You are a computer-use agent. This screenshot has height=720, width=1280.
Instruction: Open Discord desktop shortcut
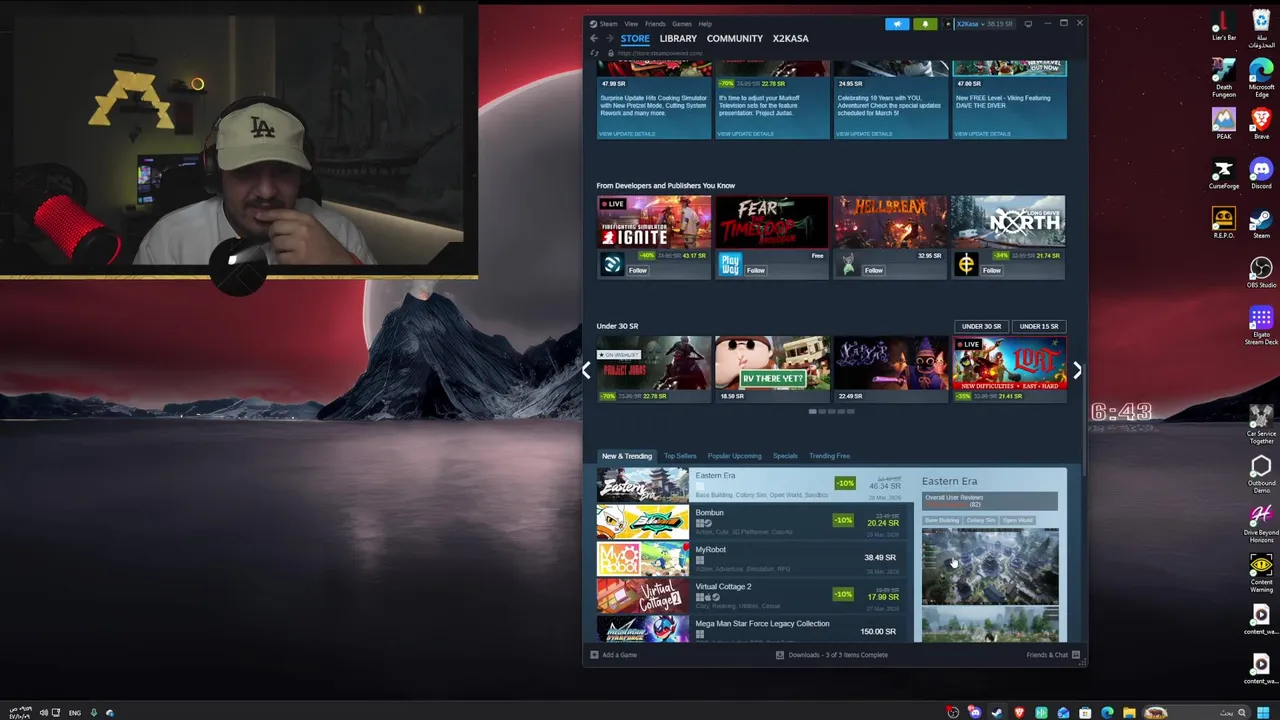coord(1261,174)
